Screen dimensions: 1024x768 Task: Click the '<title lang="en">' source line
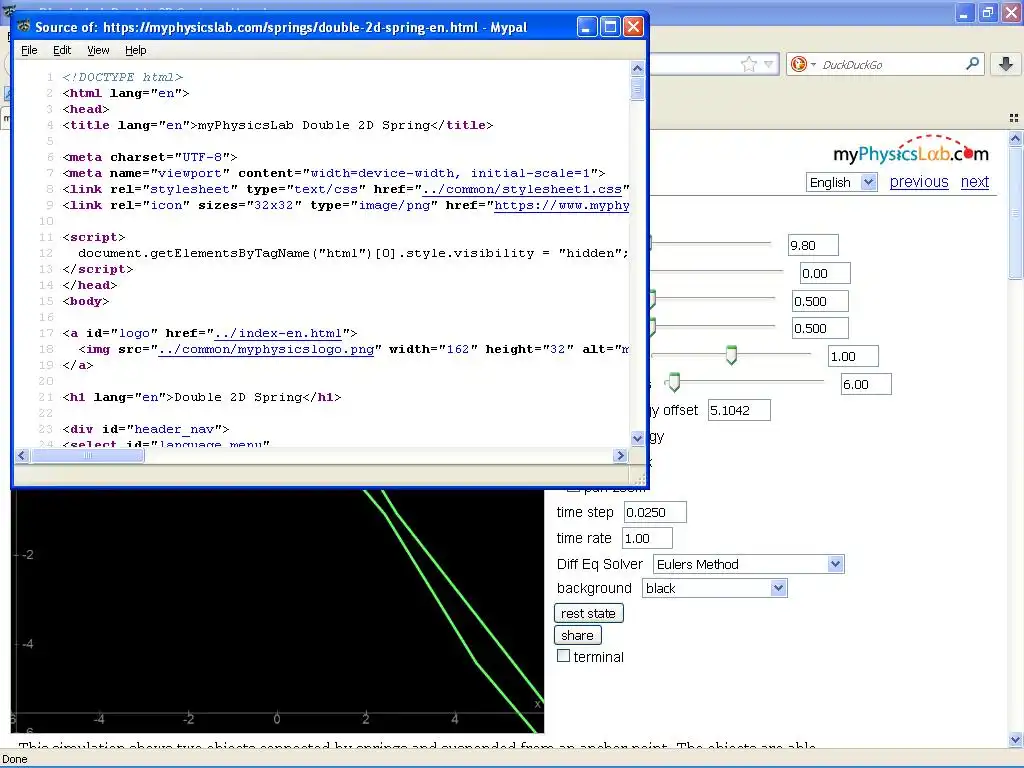tap(278, 125)
